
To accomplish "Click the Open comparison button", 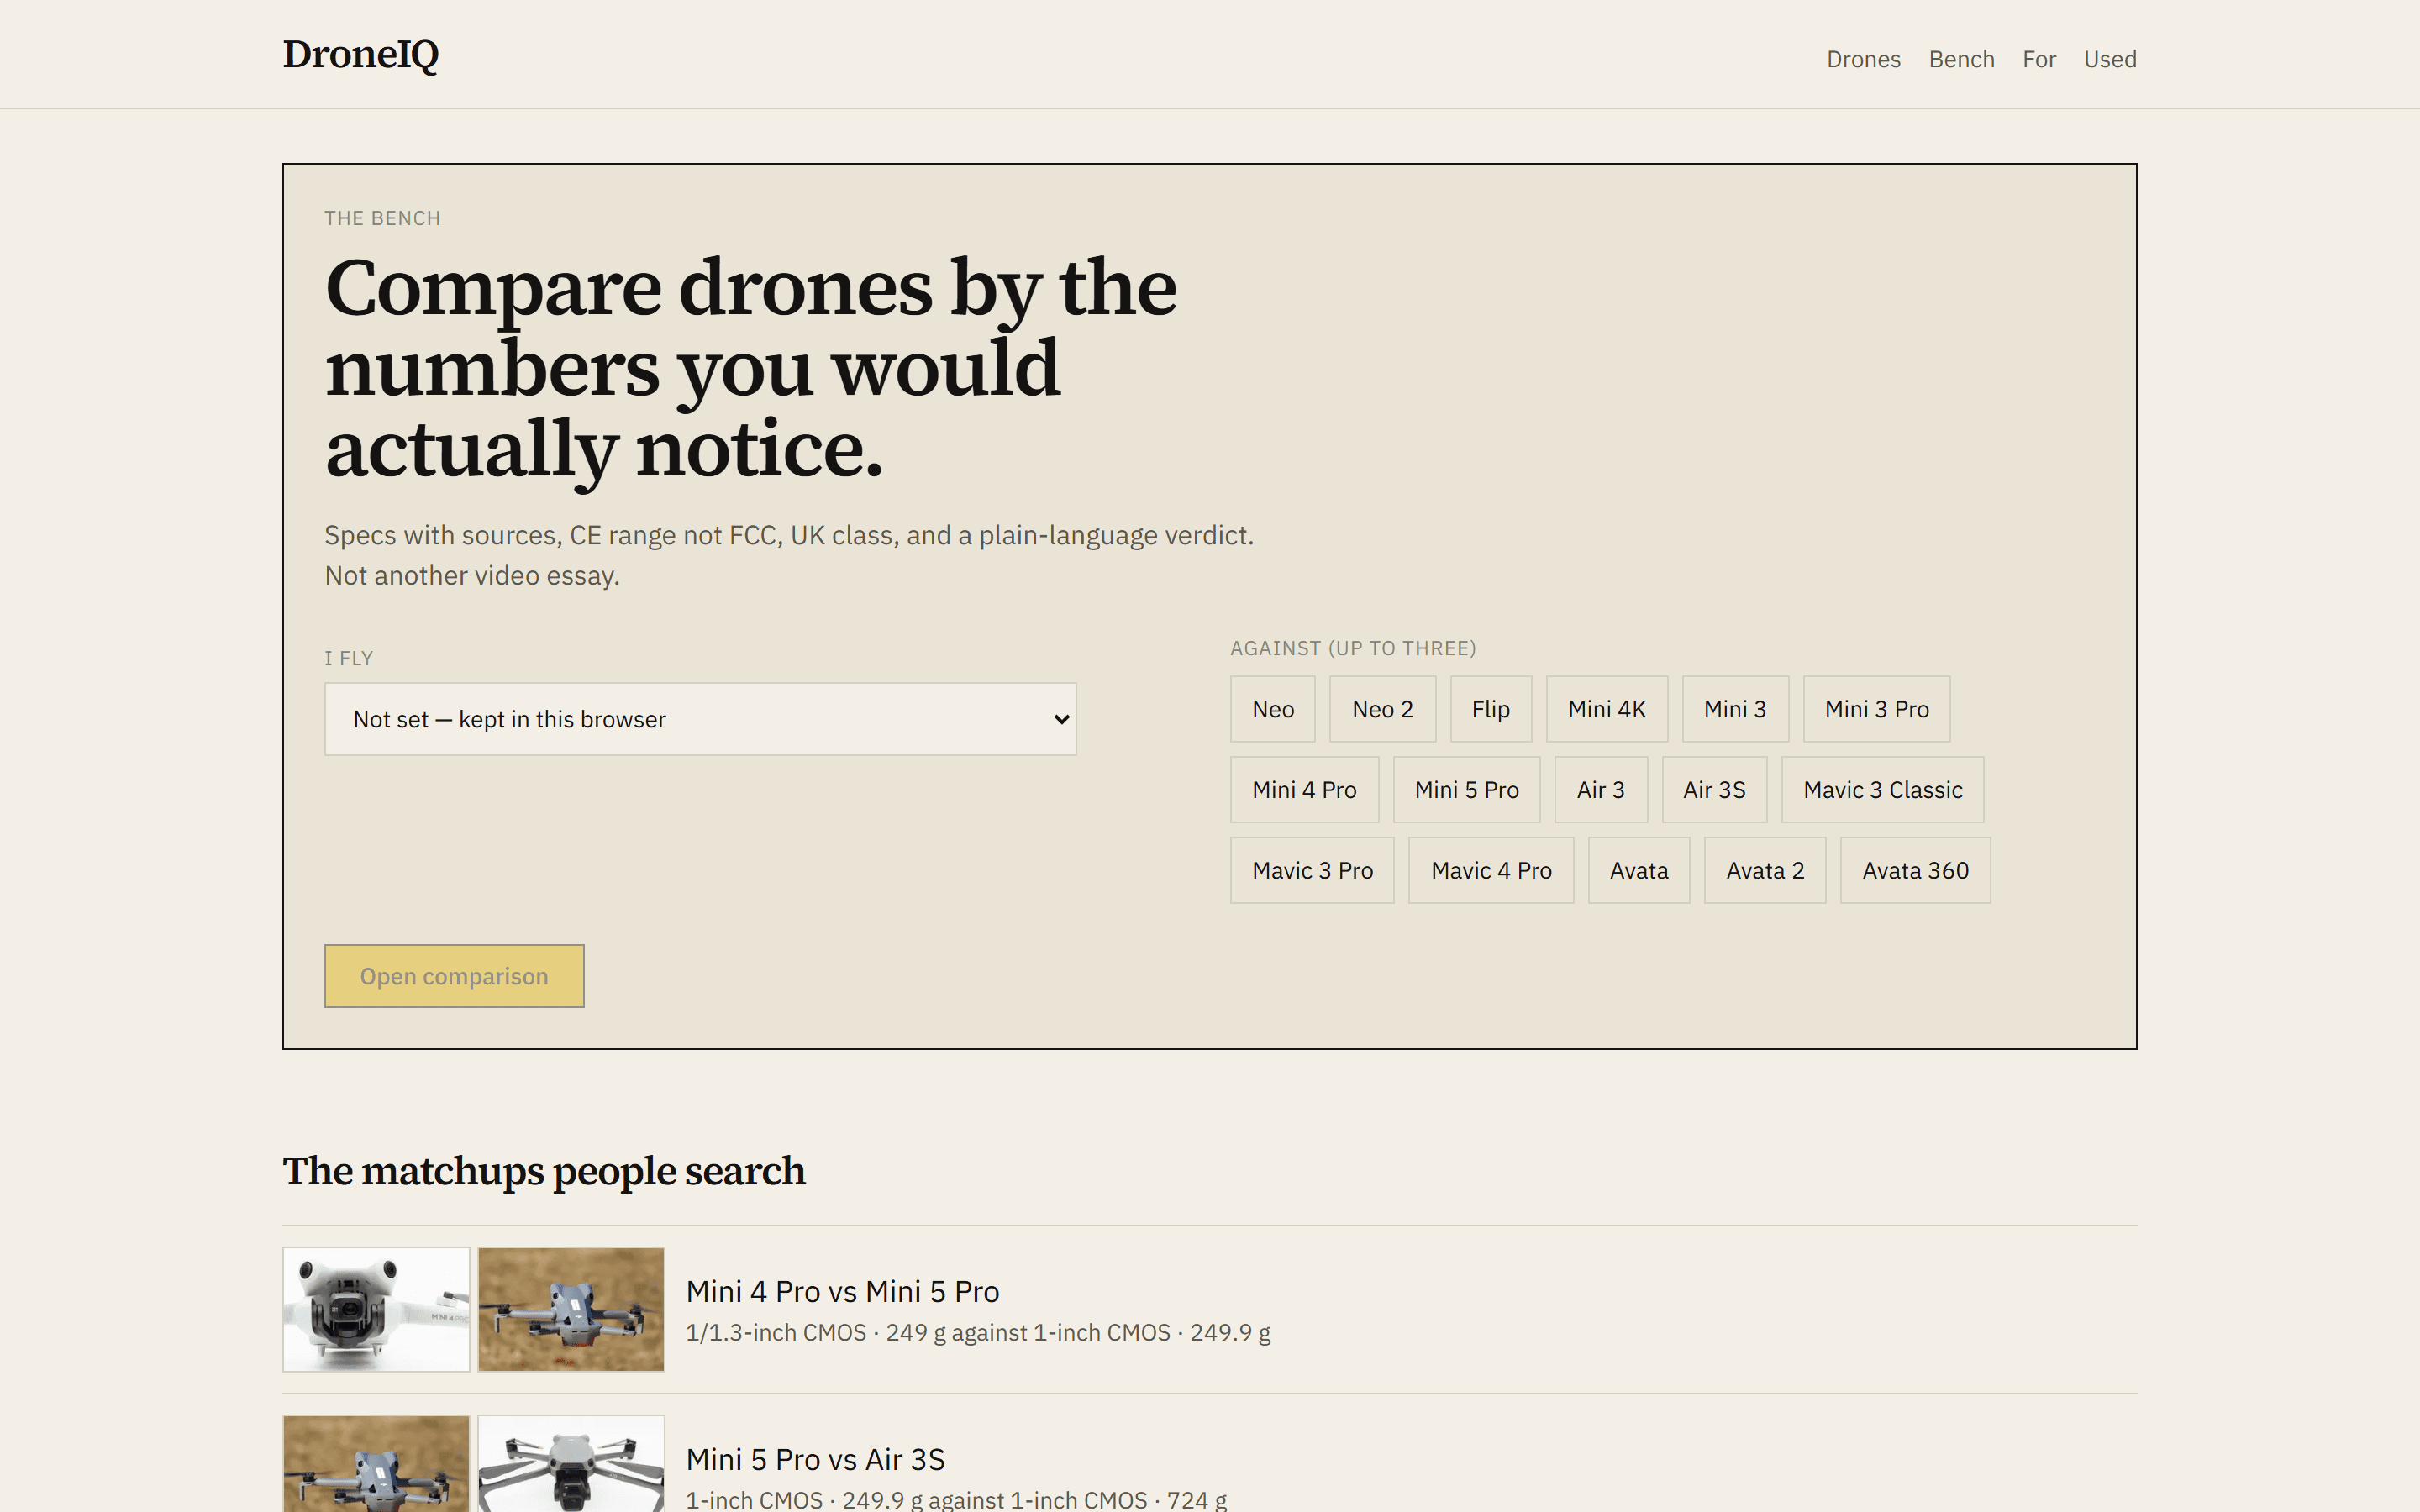I will (454, 976).
